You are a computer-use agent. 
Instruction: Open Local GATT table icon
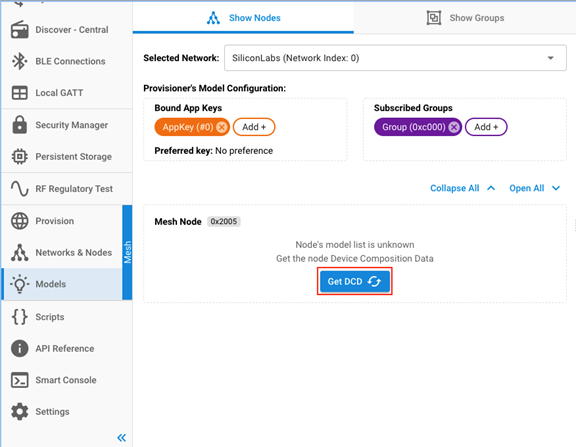point(19,93)
